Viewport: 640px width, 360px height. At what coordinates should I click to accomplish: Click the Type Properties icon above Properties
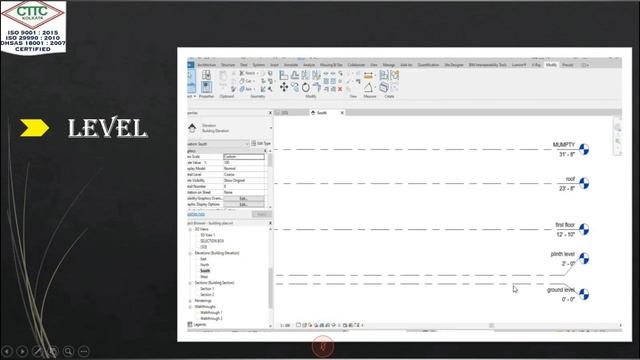click(x=206, y=74)
